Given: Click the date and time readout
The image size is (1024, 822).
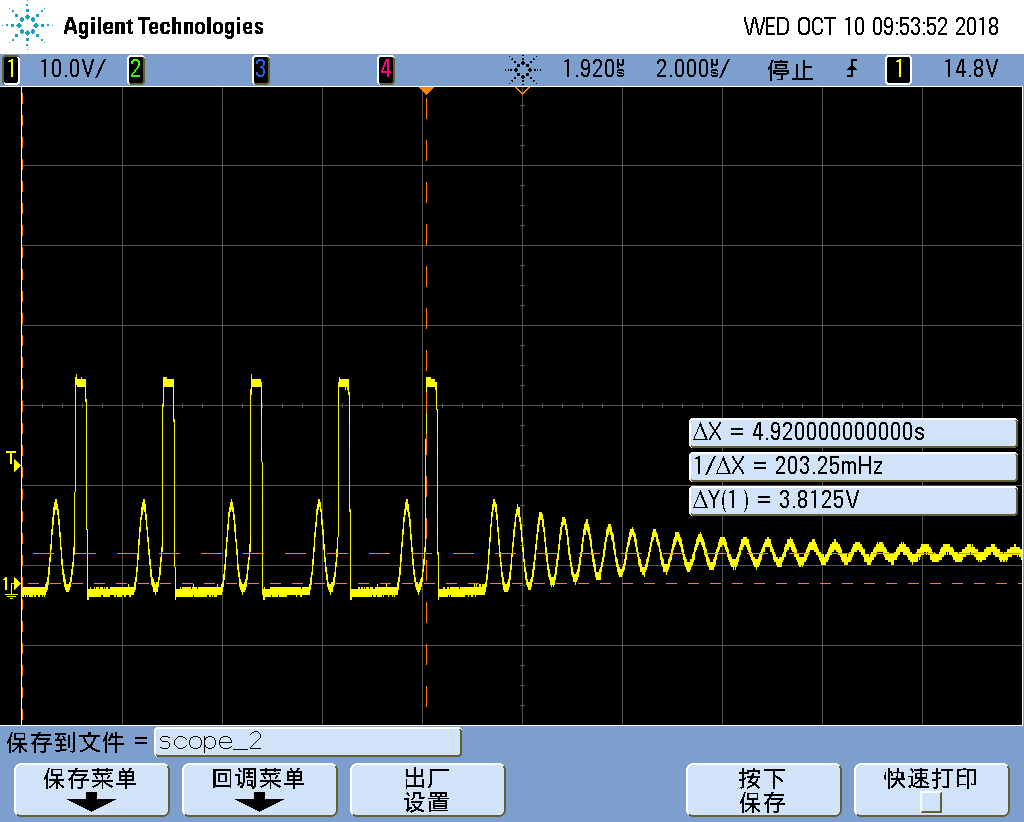Looking at the screenshot, I should 871,27.
